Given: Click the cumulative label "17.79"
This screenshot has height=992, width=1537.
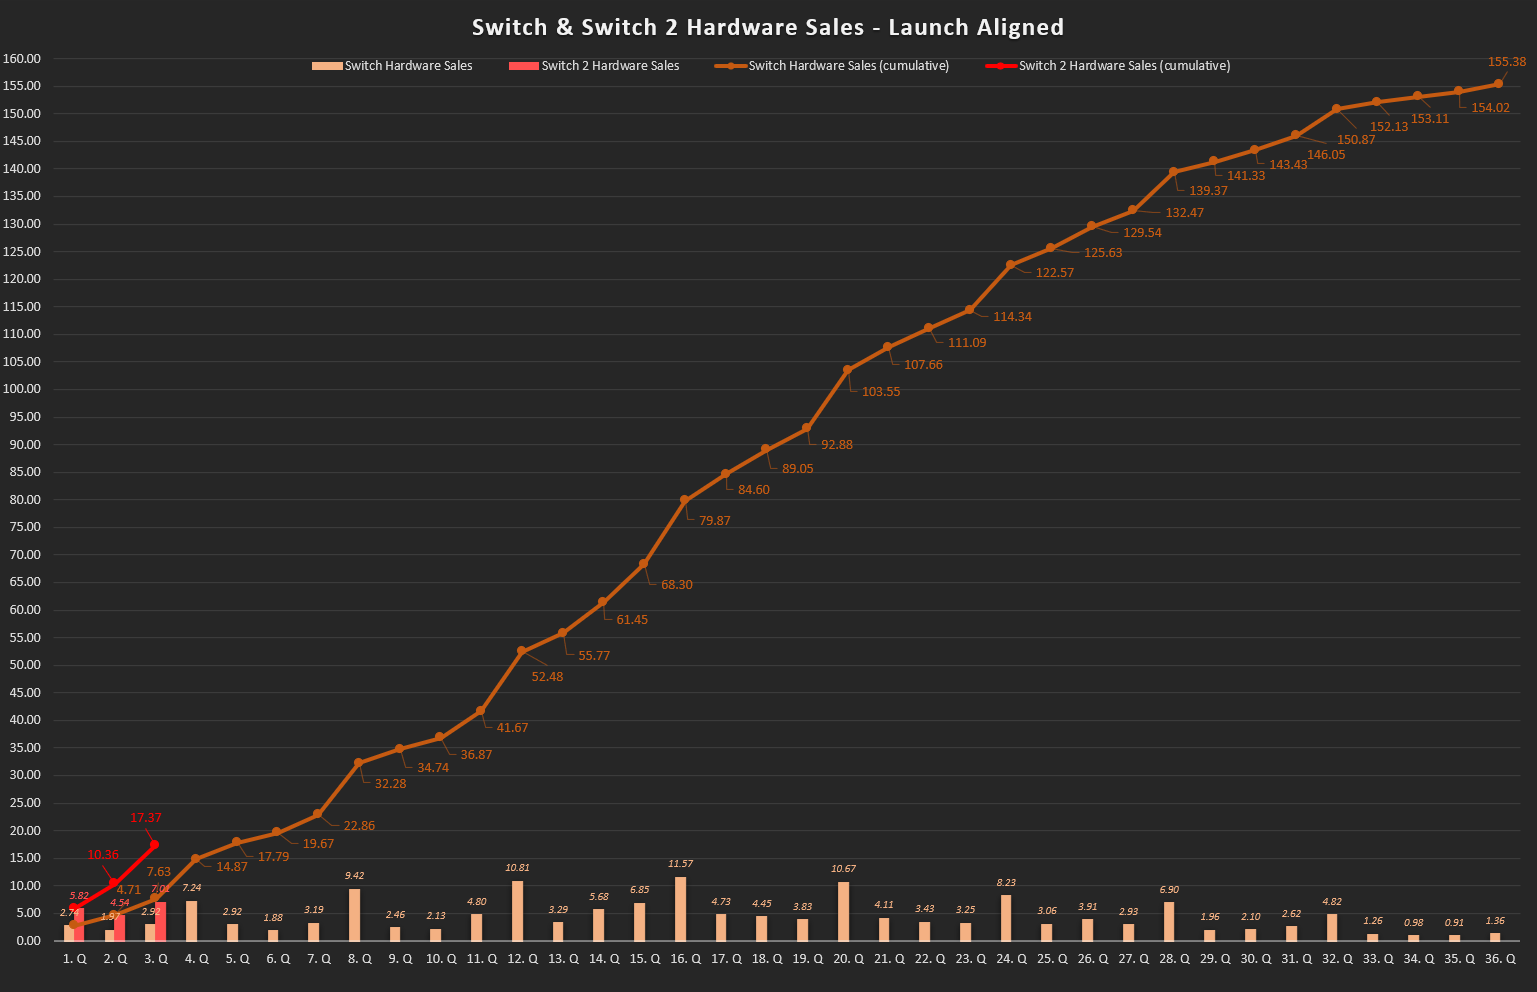Looking at the screenshot, I should click(273, 857).
